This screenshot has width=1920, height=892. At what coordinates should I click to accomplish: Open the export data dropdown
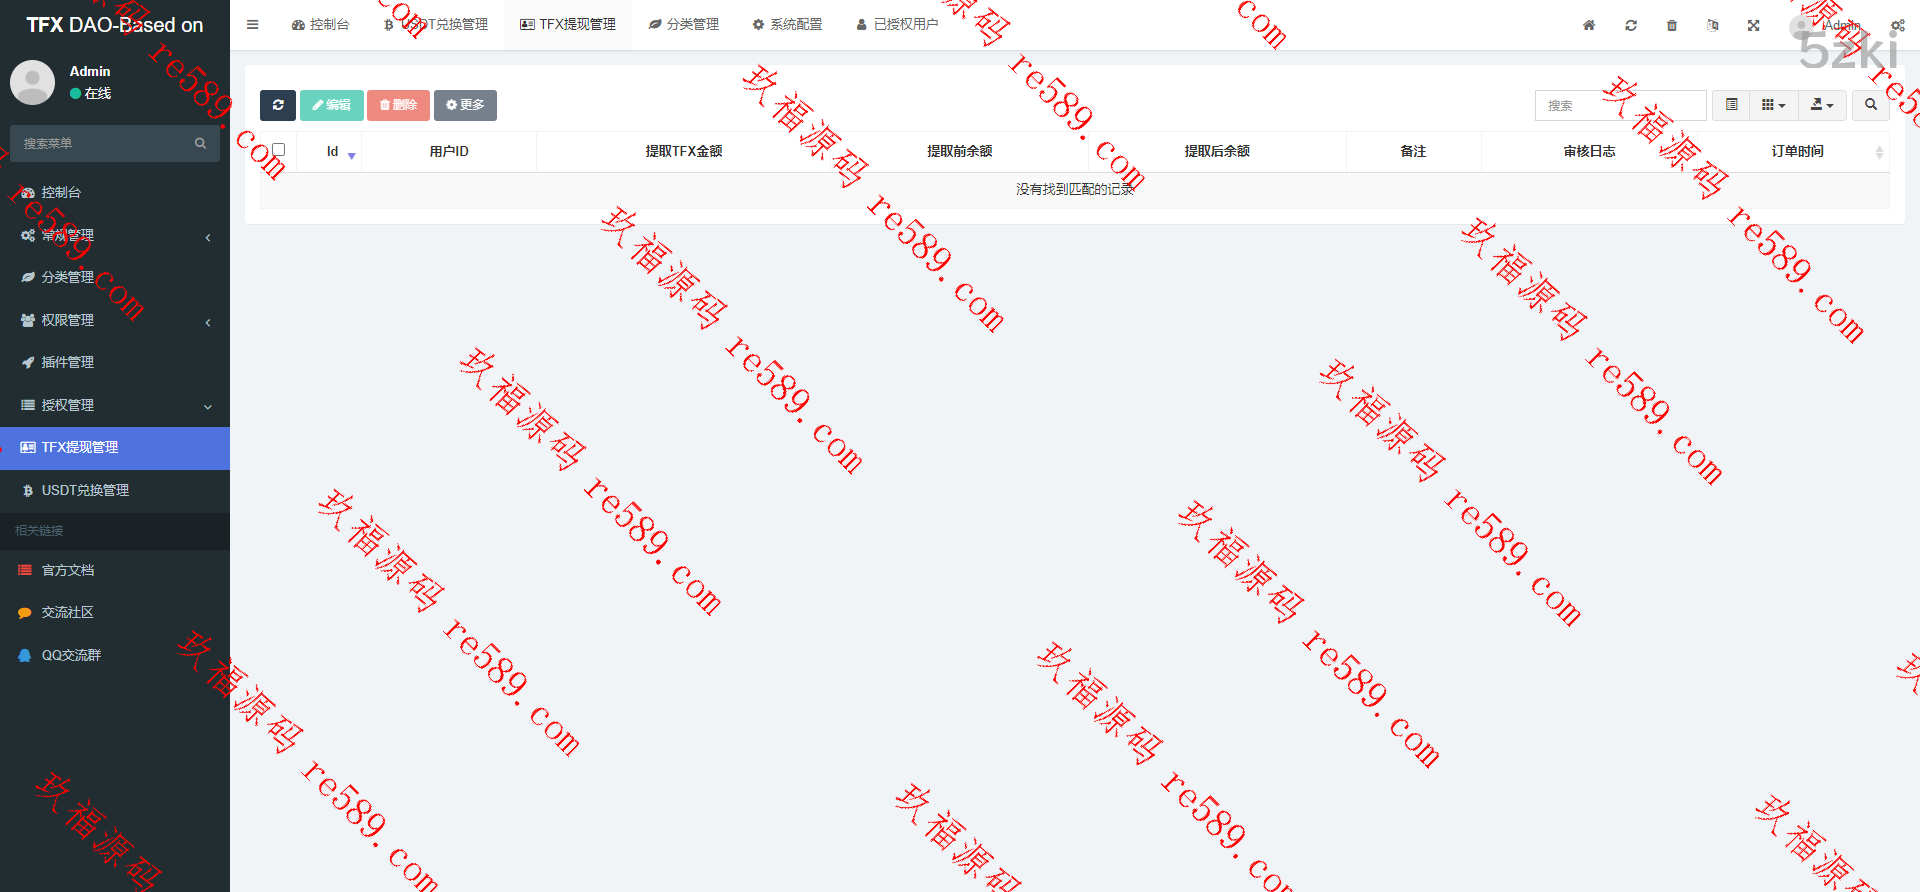(x=1822, y=105)
